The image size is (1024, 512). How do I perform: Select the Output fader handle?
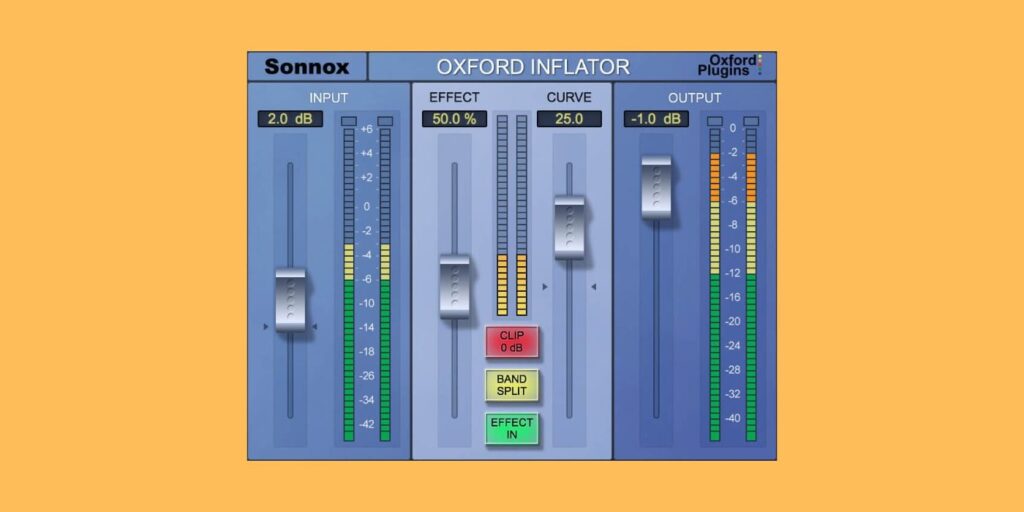(656, 187)
